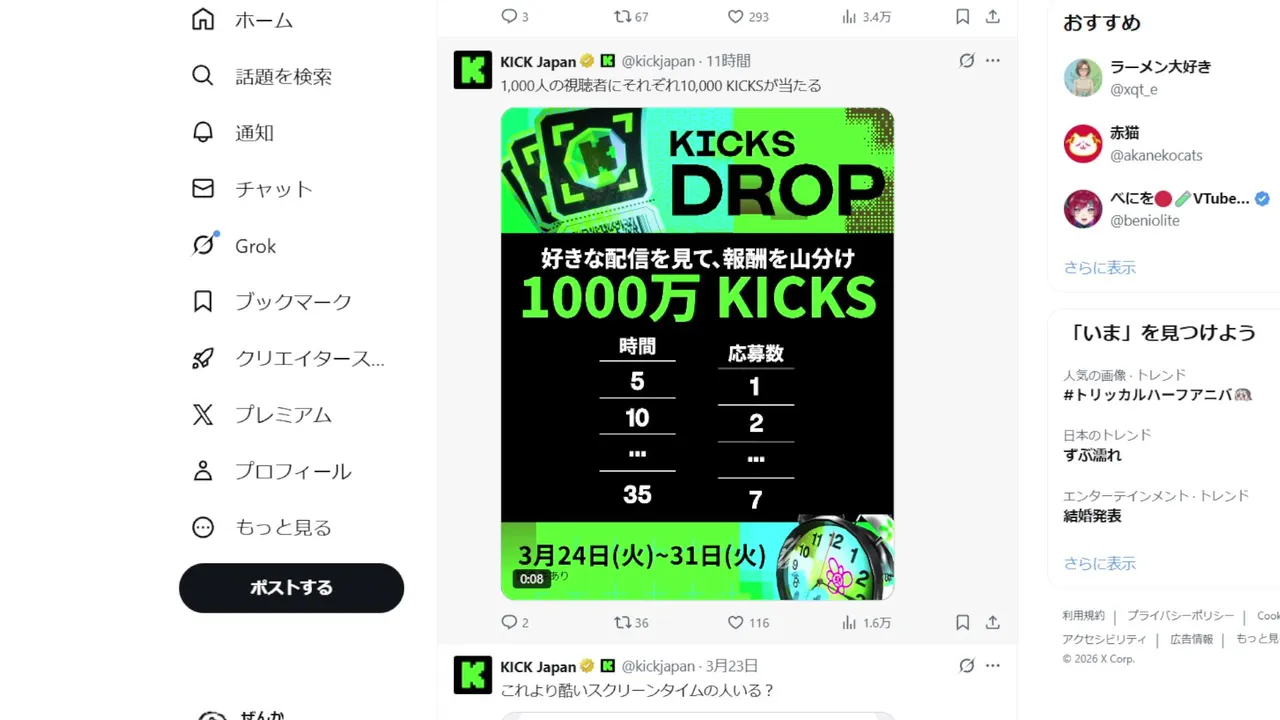Screen dimensions: 1280x720
Task: Share the KICKS DROP post
Action: [992, 622]
